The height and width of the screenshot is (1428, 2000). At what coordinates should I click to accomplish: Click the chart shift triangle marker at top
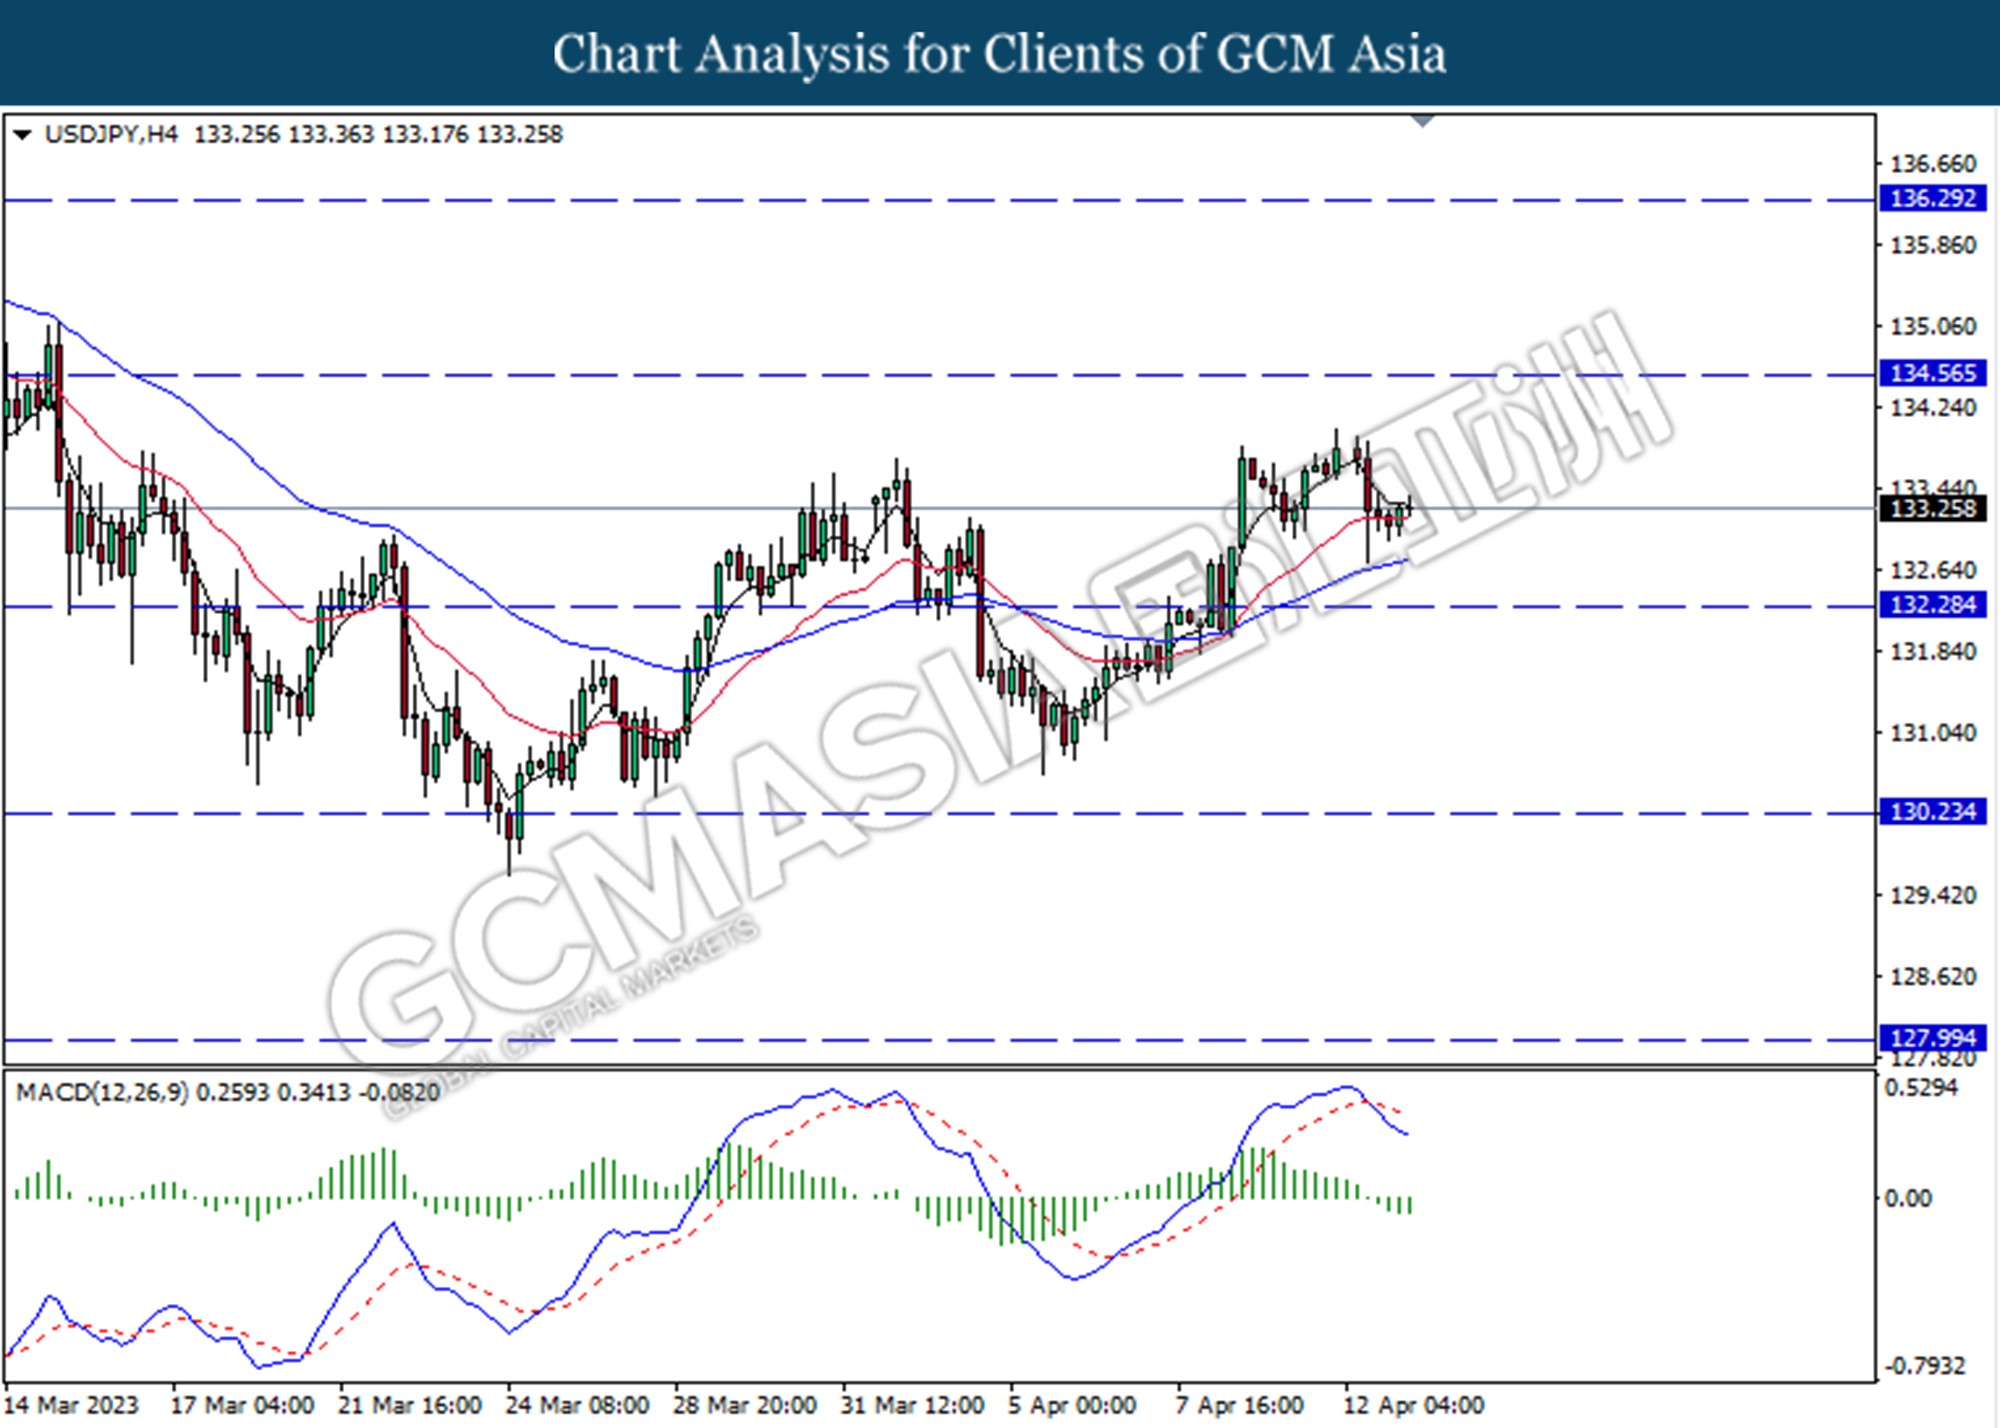click(x=1422, y=121)
